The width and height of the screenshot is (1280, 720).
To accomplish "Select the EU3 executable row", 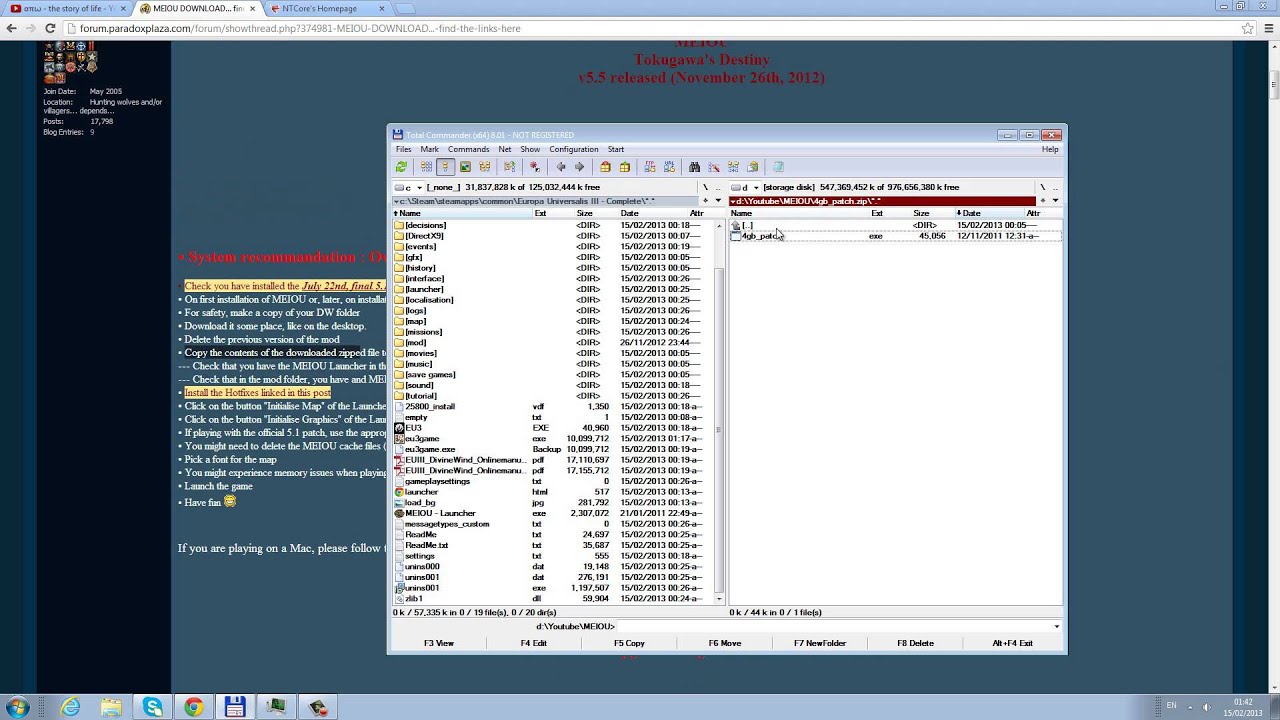I will 555,428.
